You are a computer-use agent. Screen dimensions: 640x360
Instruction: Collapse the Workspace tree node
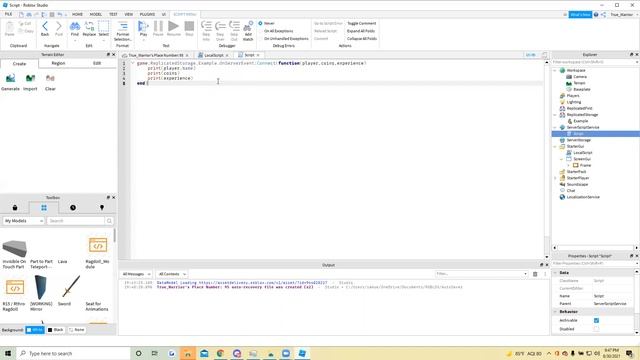(555, 71)
